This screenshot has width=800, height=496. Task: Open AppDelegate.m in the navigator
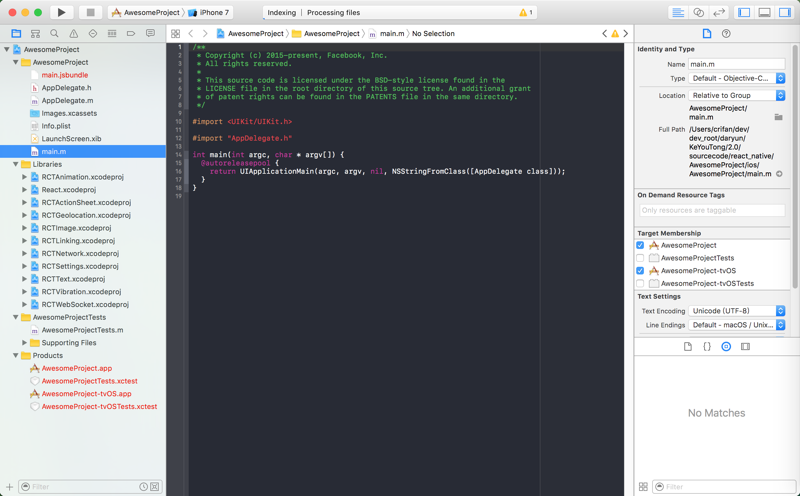[67, 101]
